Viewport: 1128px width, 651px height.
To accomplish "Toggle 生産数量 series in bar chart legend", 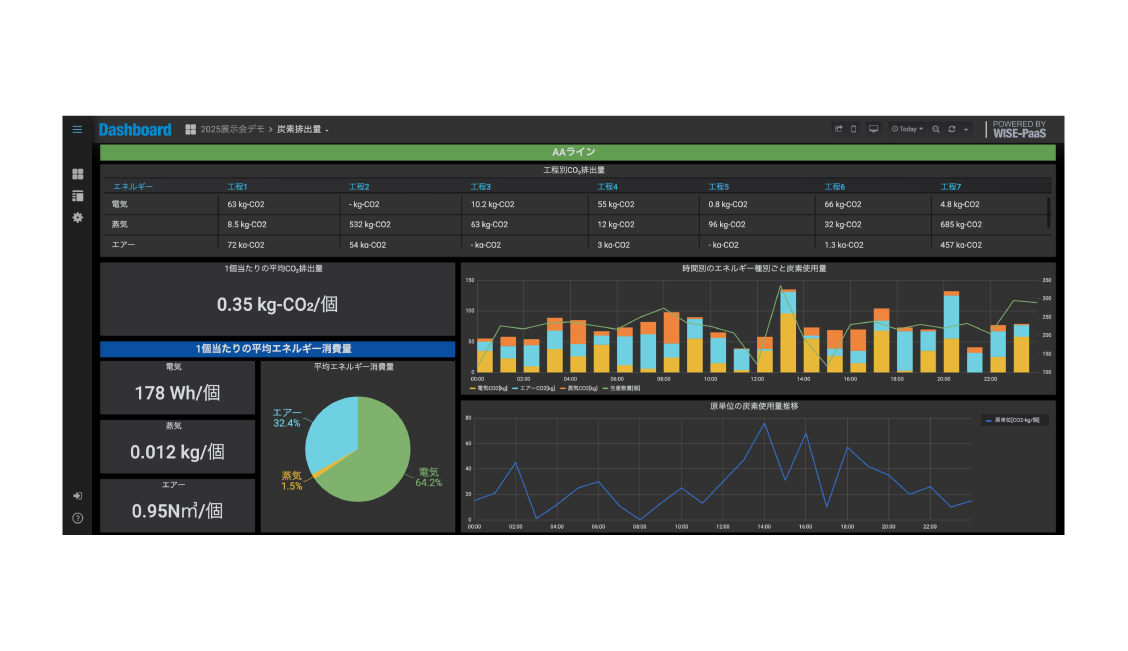I will (622, 388).
